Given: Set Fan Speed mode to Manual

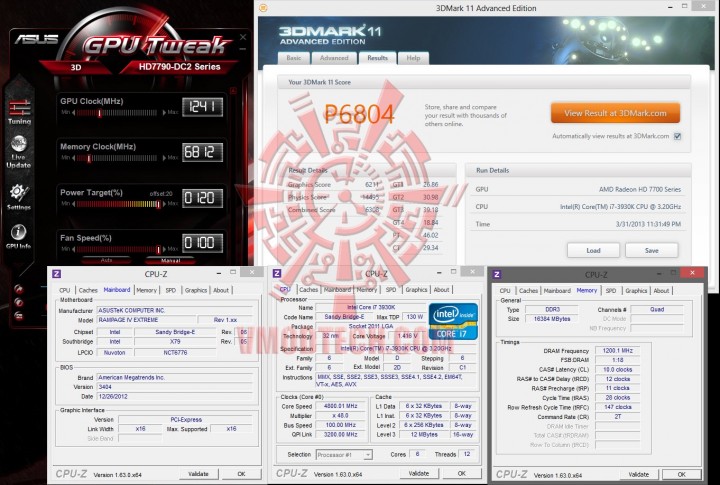Looking at the screenshot, I should click(170, 260).
